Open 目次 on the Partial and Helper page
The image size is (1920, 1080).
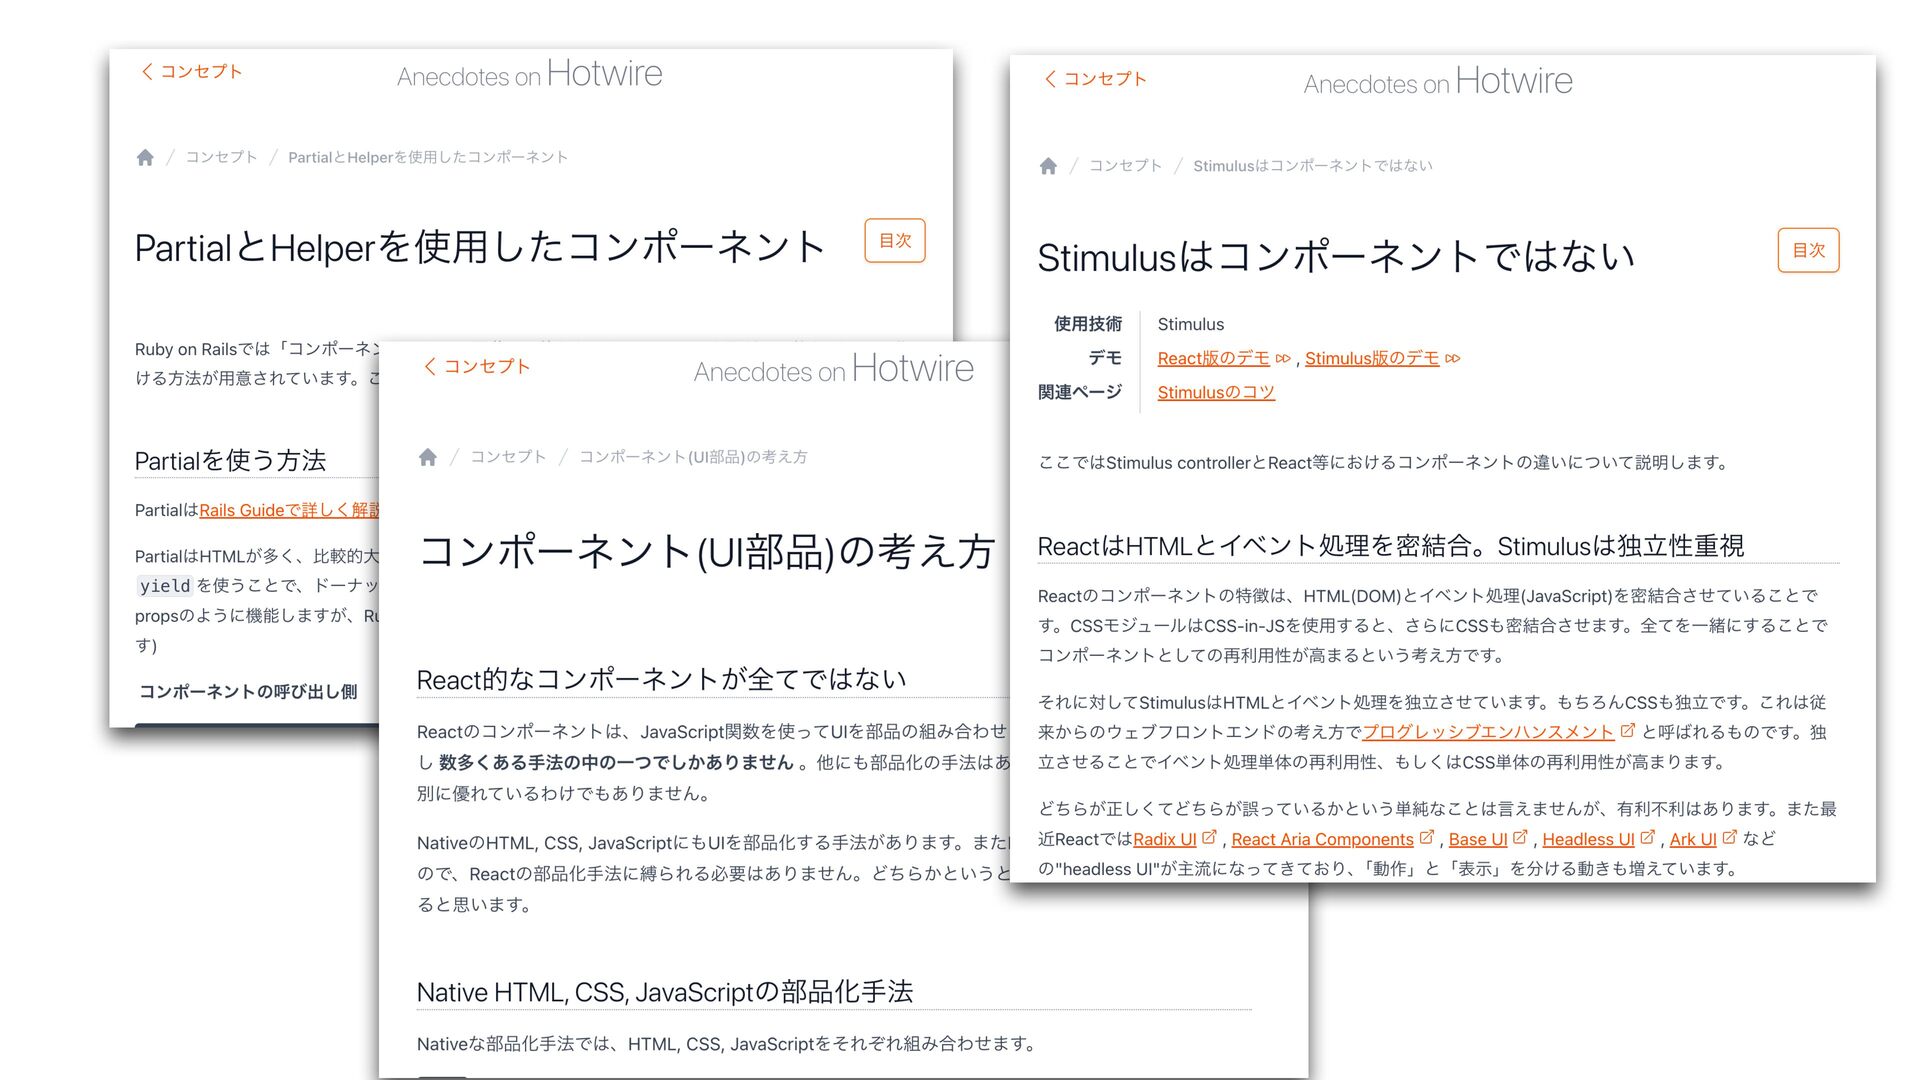point(895,241)
